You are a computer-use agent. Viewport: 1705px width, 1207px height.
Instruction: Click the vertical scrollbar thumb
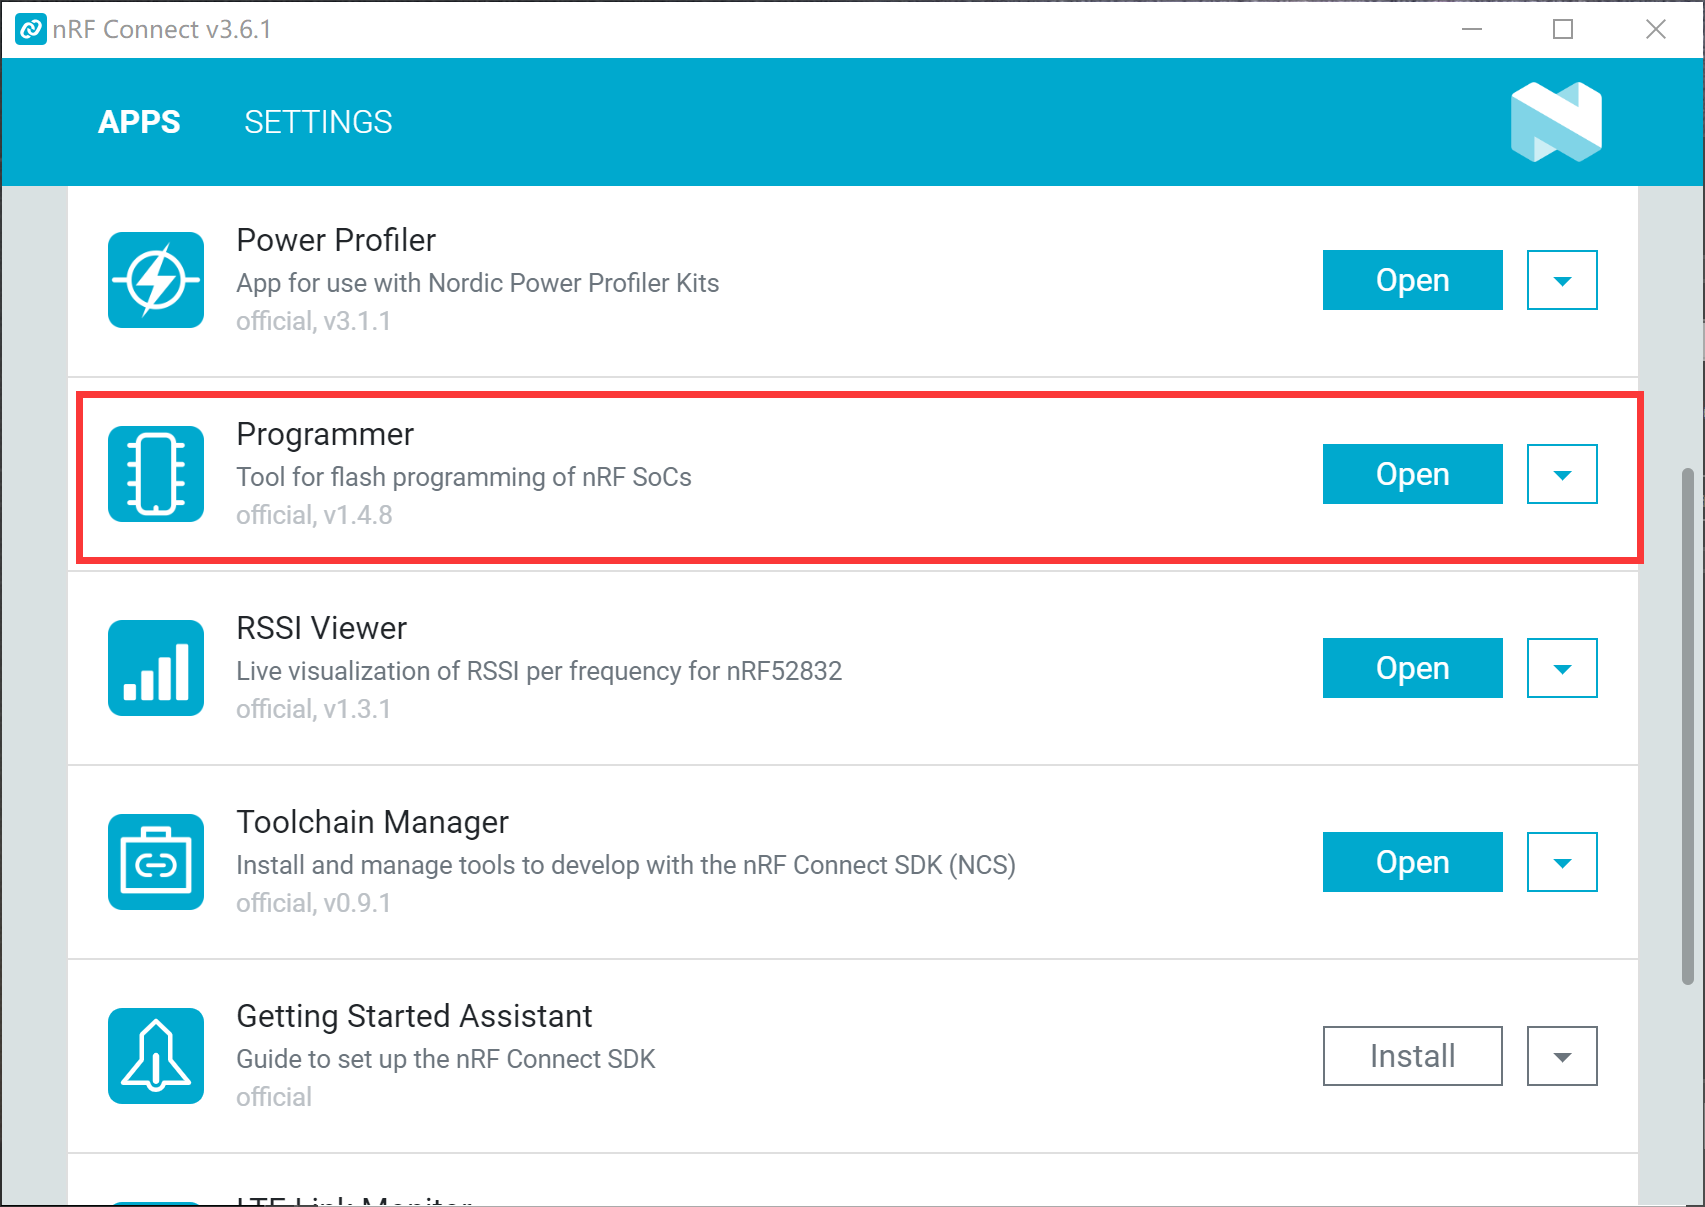1688,725
